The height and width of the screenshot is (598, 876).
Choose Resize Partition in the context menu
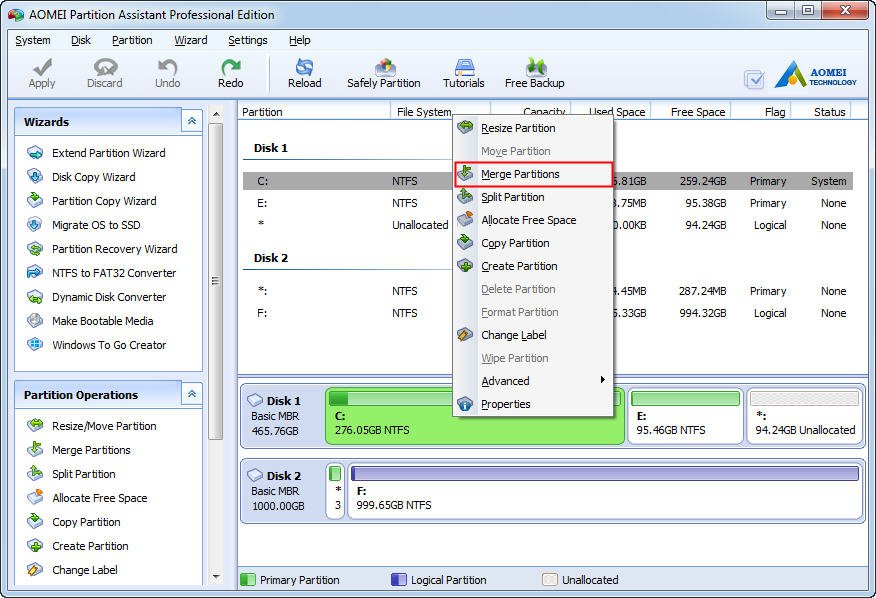(x=533, y=128)
